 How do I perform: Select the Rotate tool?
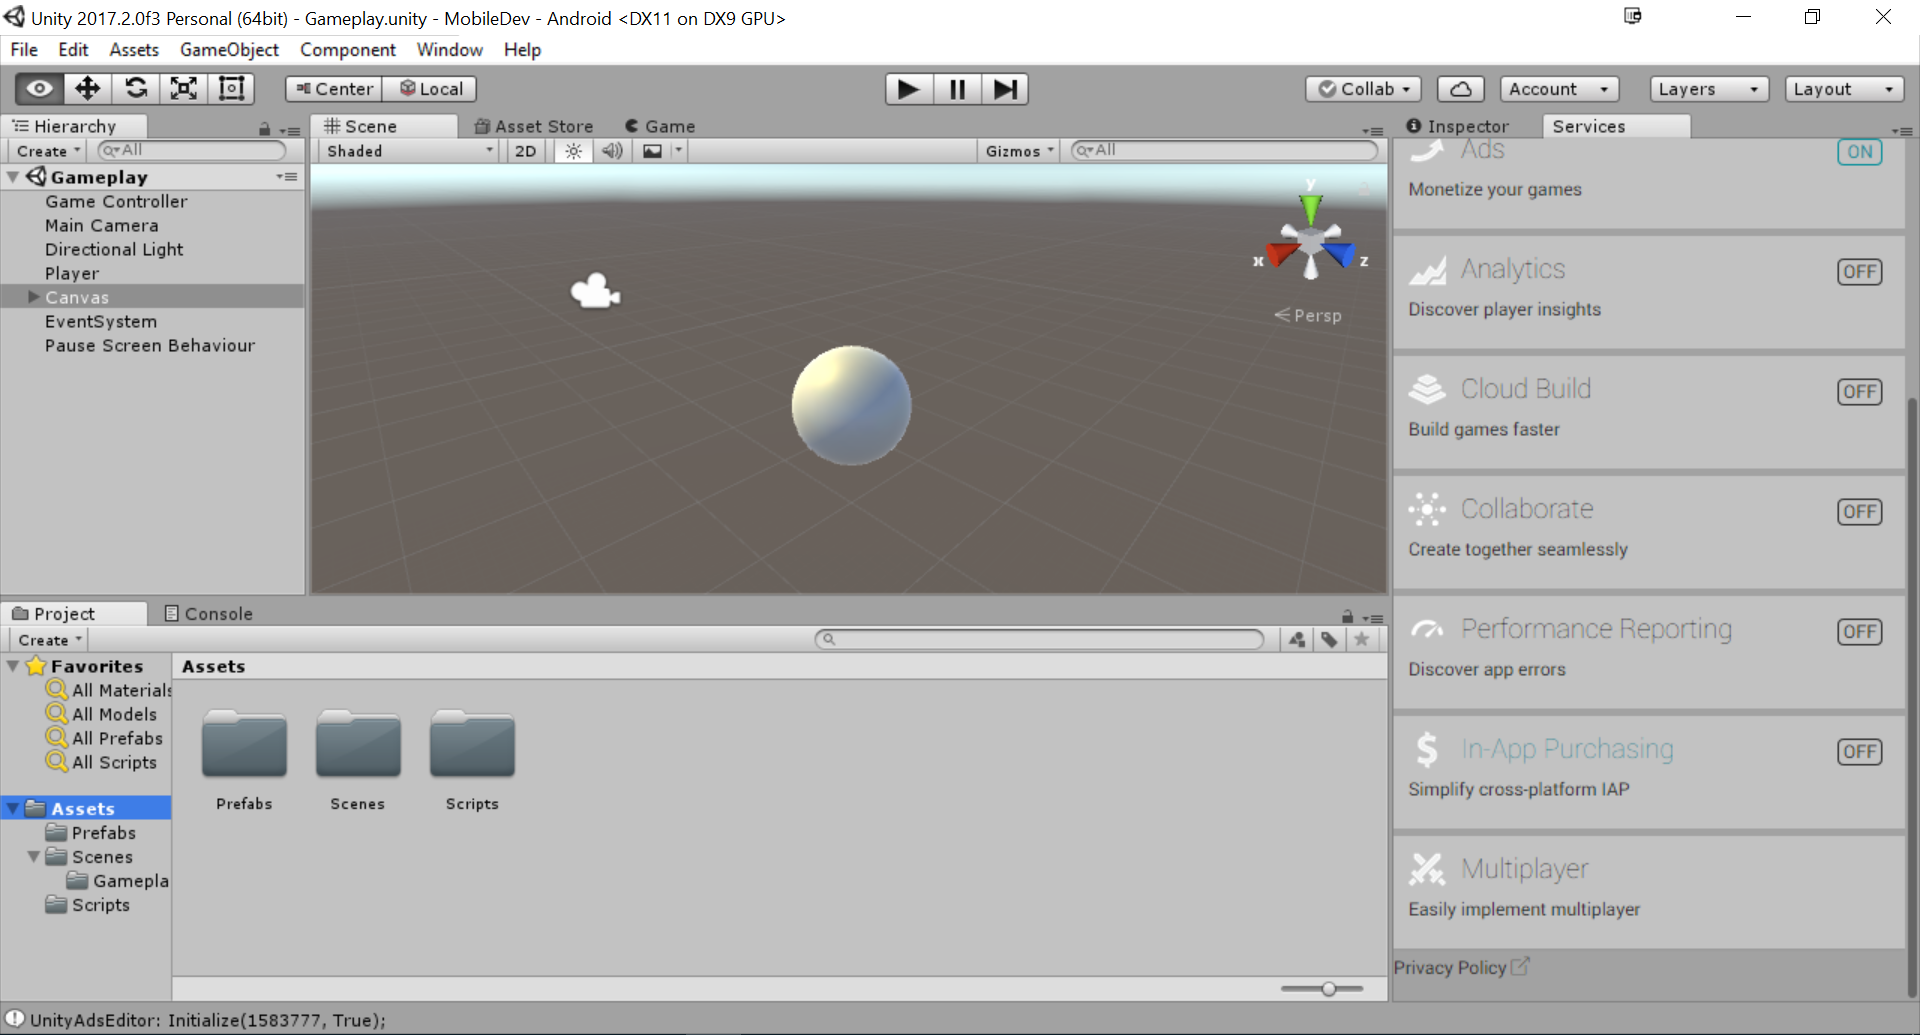coord(136,89)
